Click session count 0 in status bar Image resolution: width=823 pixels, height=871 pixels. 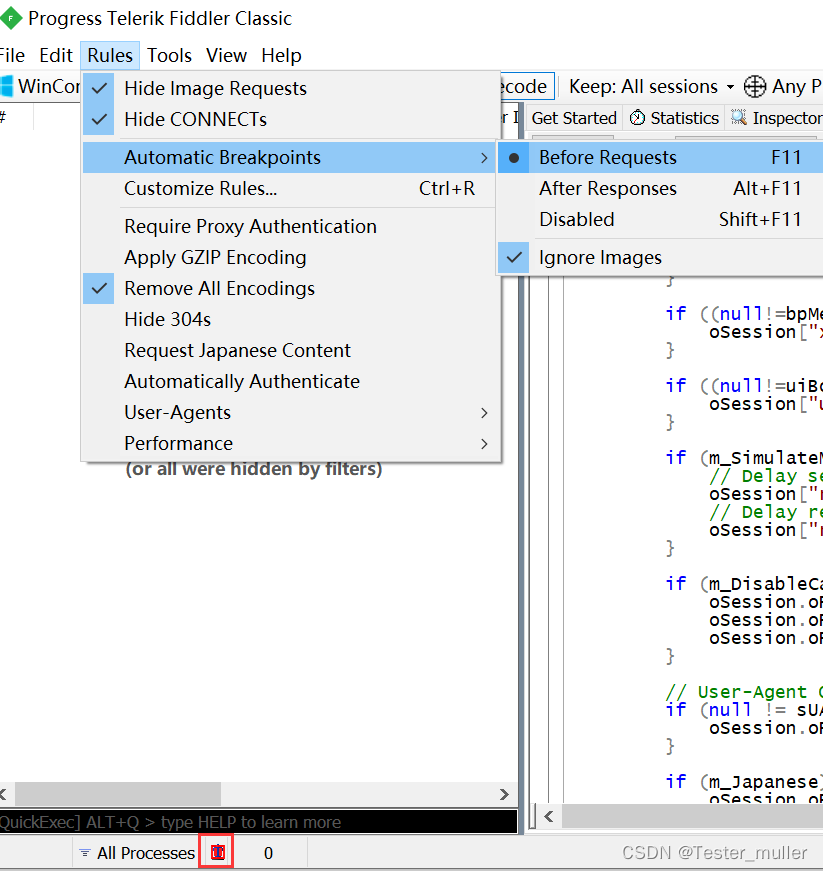tap(268, 853)
